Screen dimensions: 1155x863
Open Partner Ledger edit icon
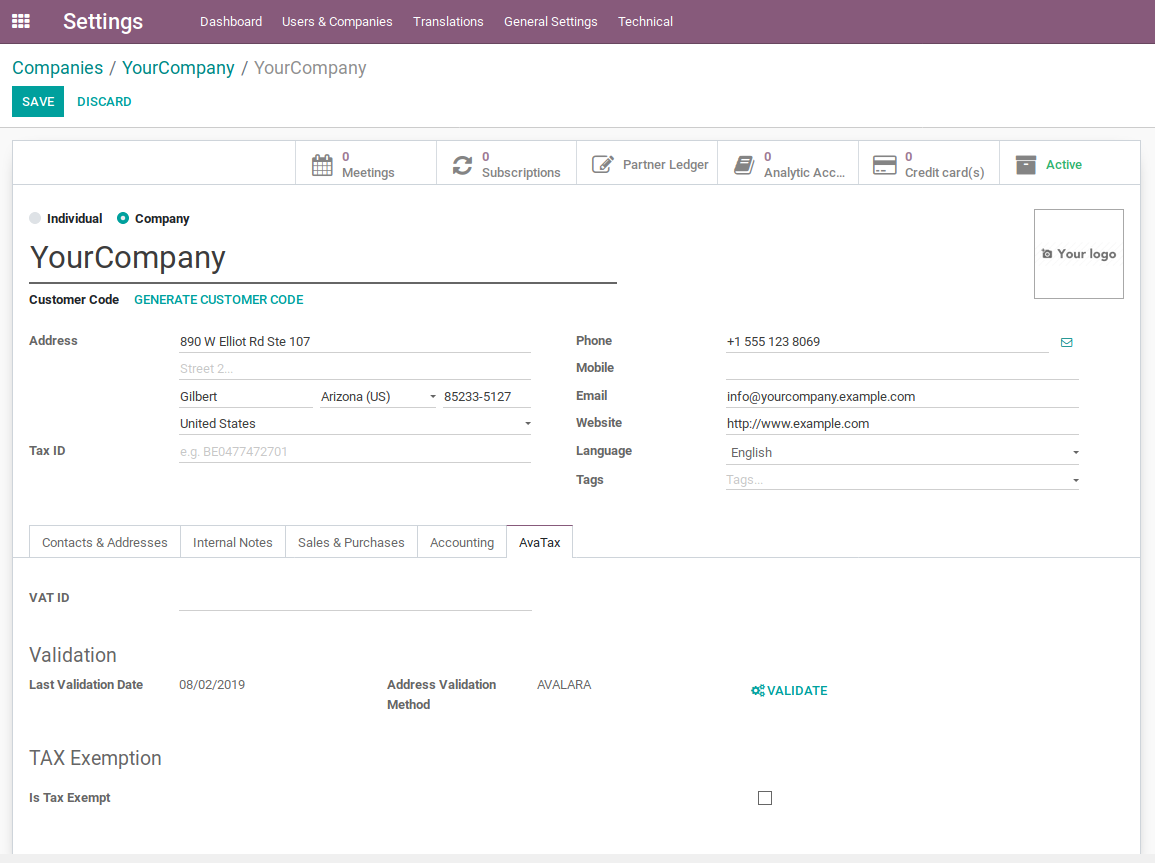coord(602,165)
